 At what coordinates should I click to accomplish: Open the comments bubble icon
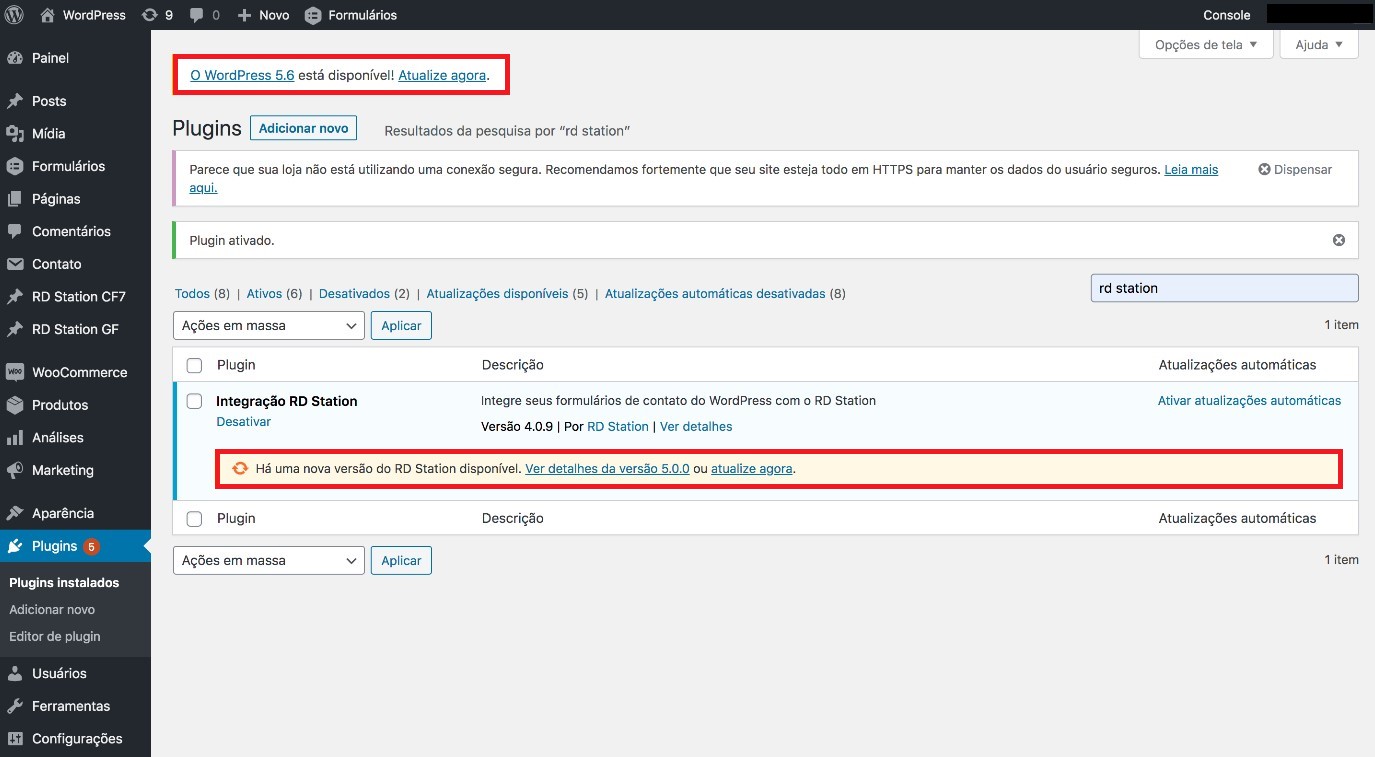click(x=197, y=15)
